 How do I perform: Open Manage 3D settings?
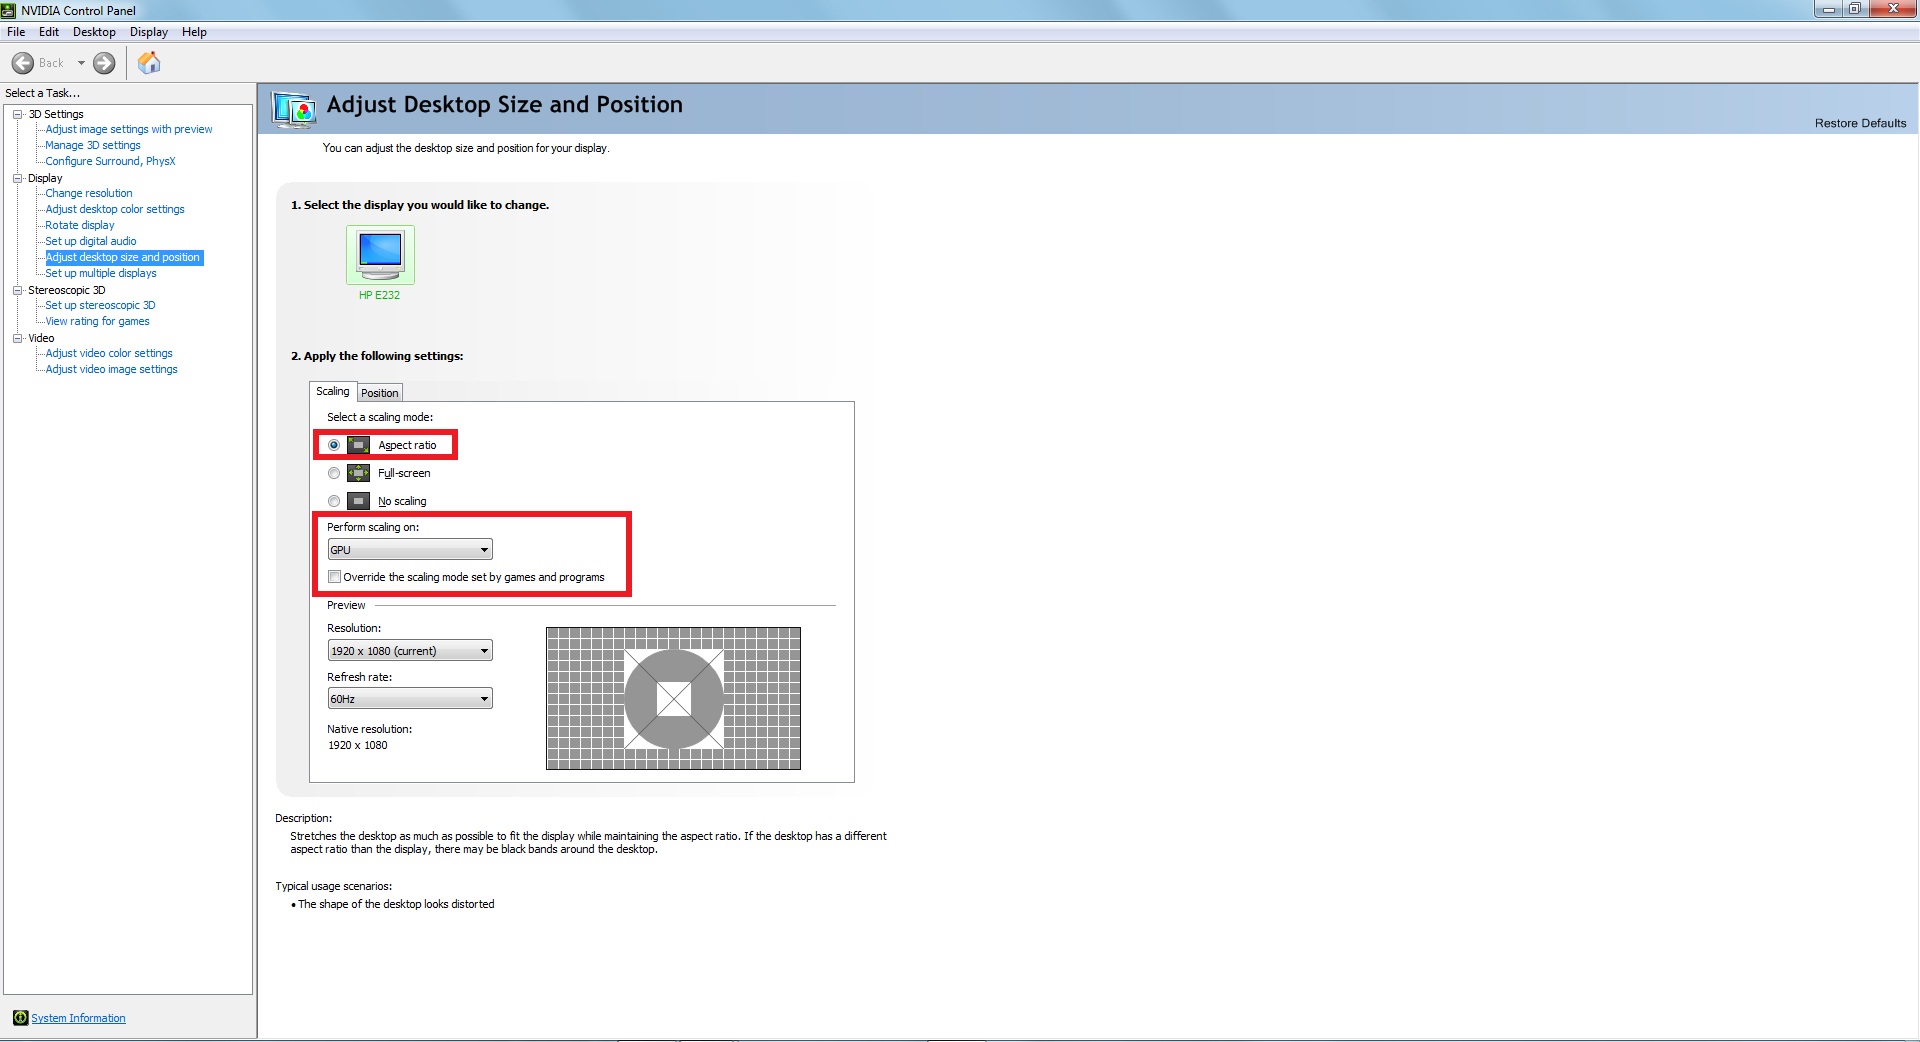[x=93, y=145]
